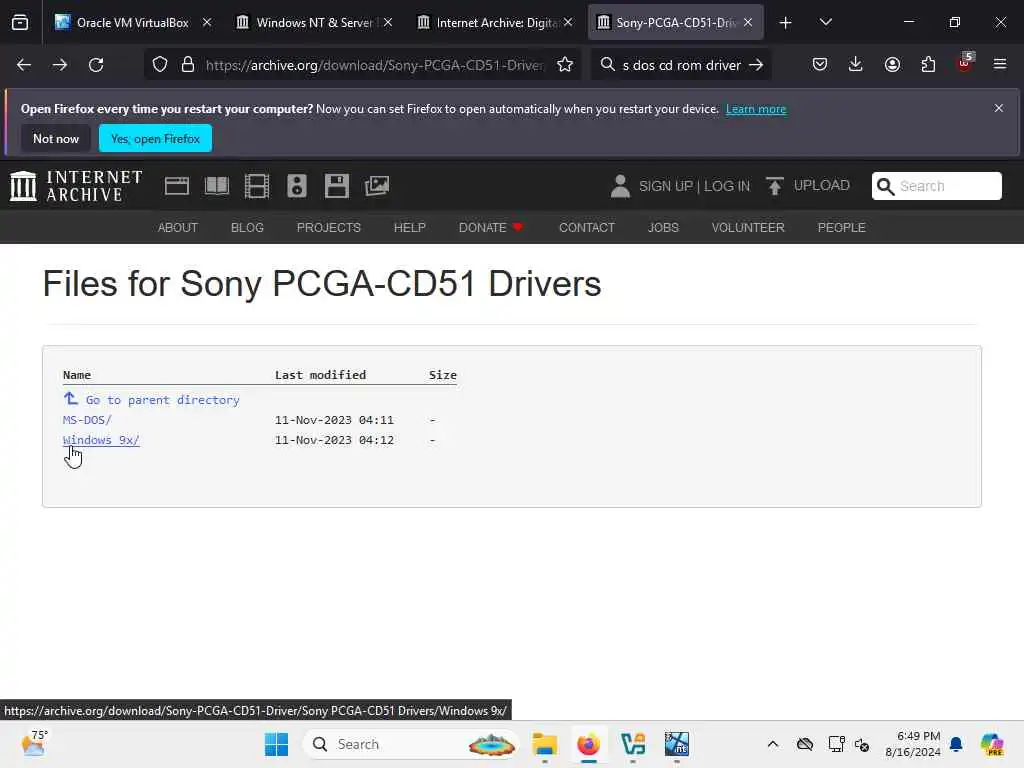Reload the current page
Screen dimensions: 1024x768
click(96, 65)
